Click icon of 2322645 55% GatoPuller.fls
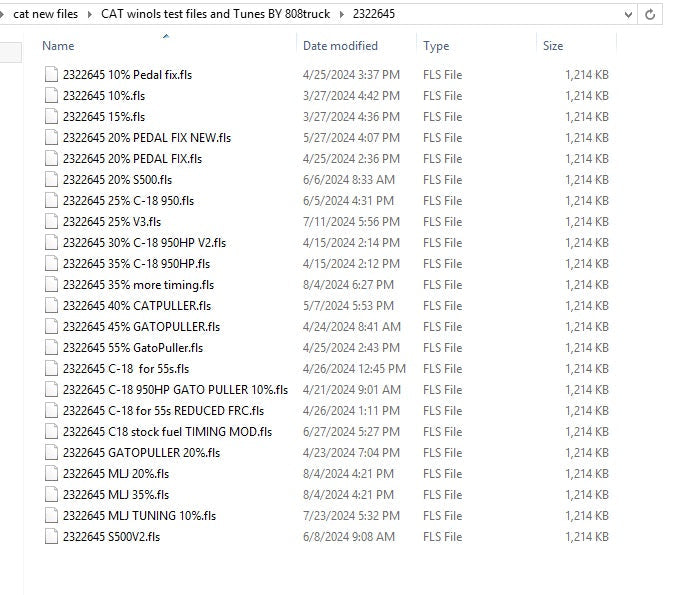The image size is (673, 595). click(52, 348)
